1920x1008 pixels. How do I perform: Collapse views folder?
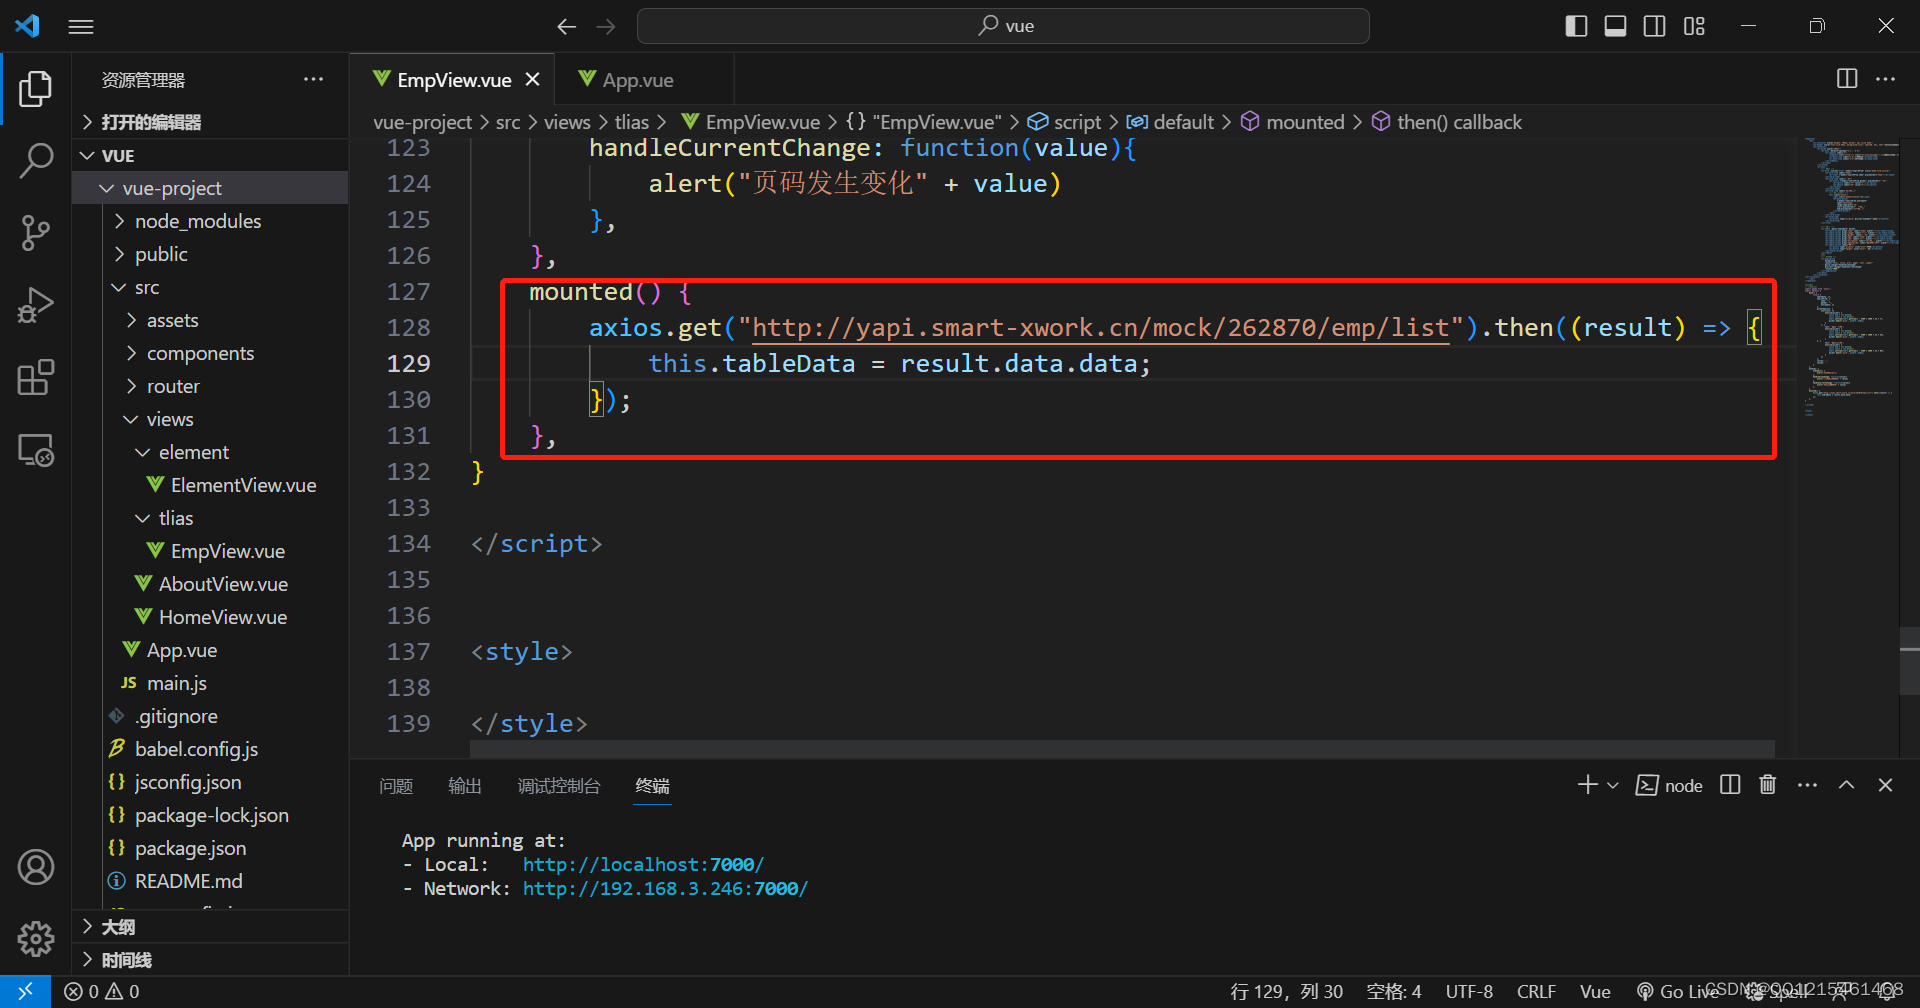pos(210,419)
